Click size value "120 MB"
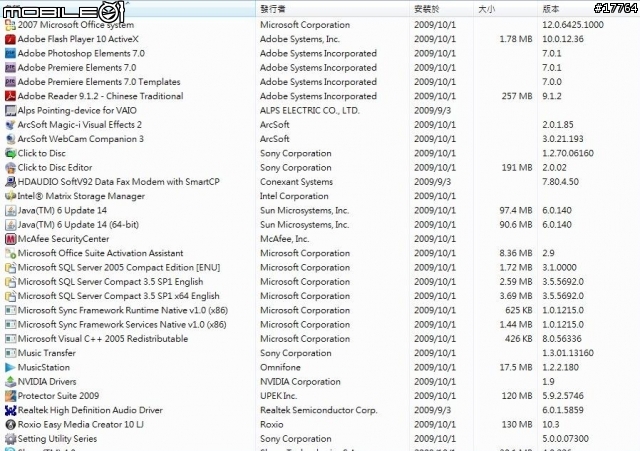This screenshot has width=640, height=451. [517, 396]
